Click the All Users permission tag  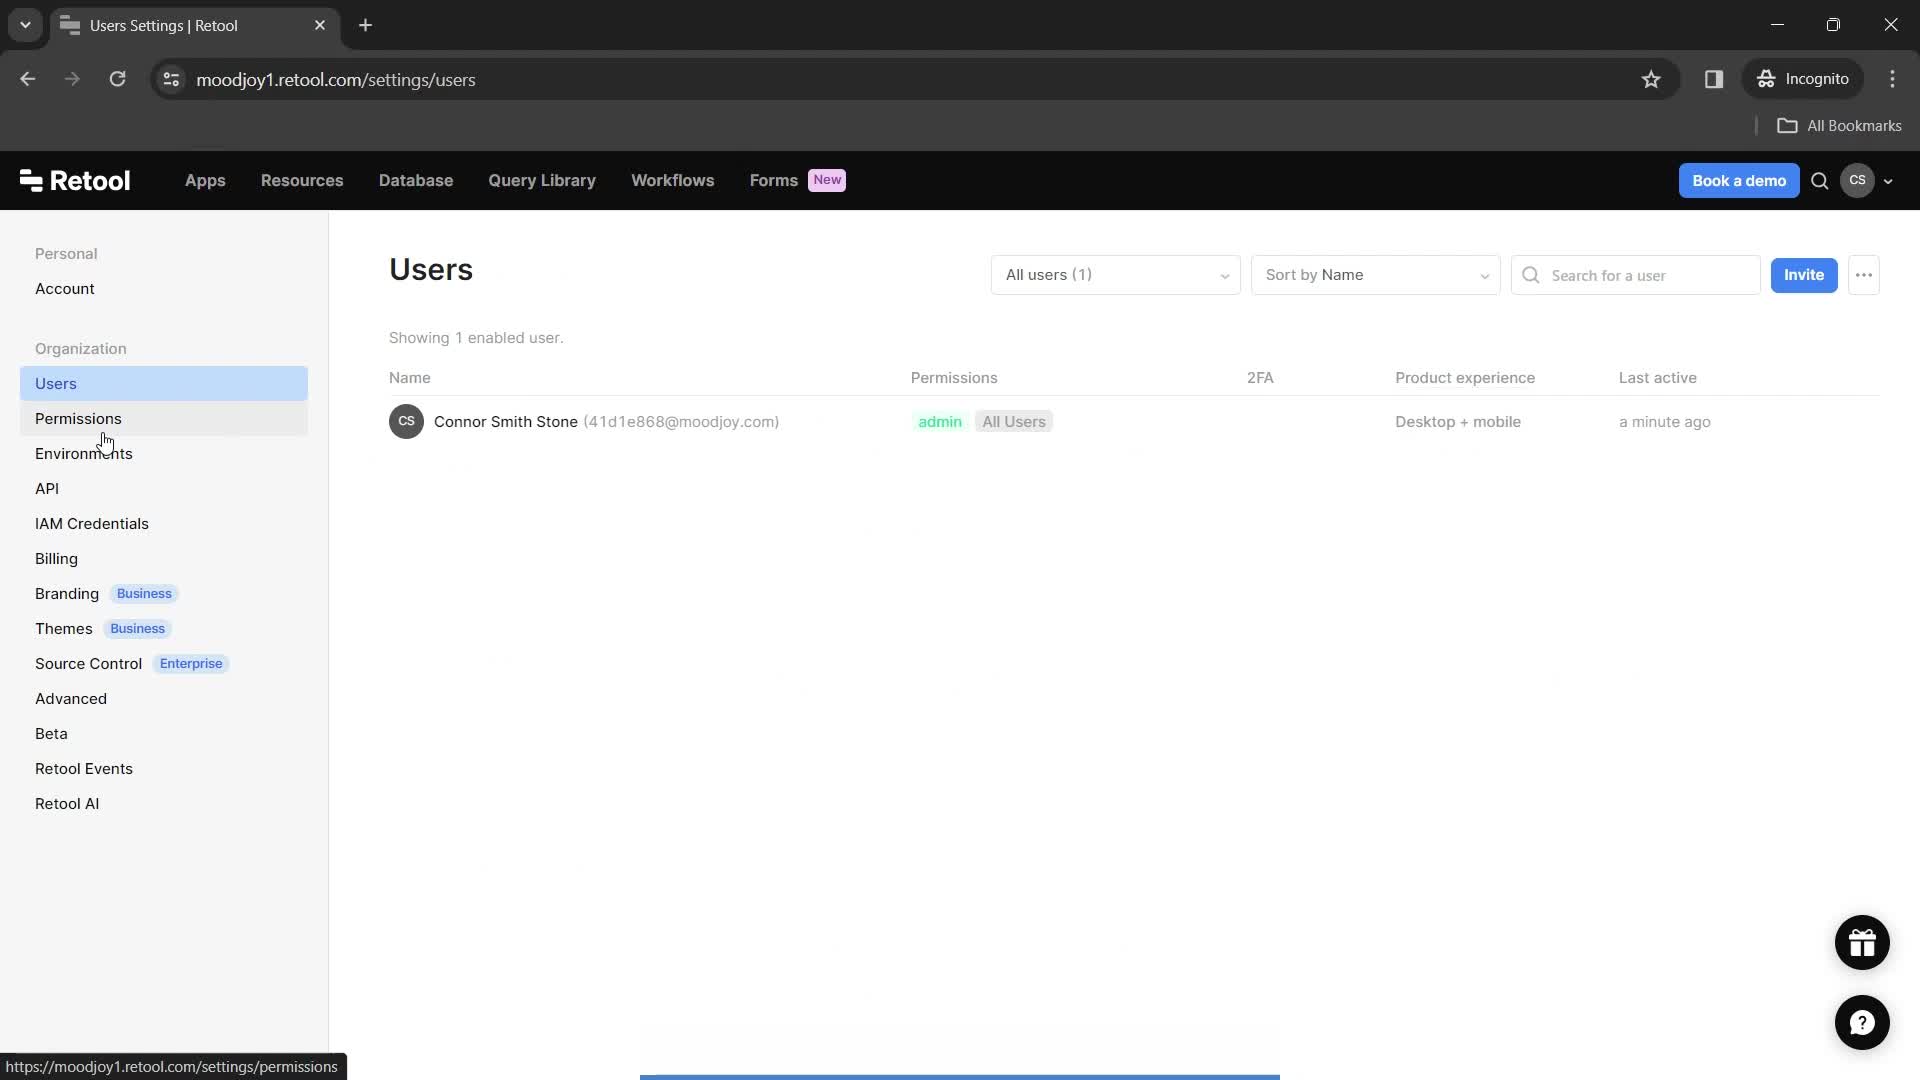click(x=1014, y=422)
